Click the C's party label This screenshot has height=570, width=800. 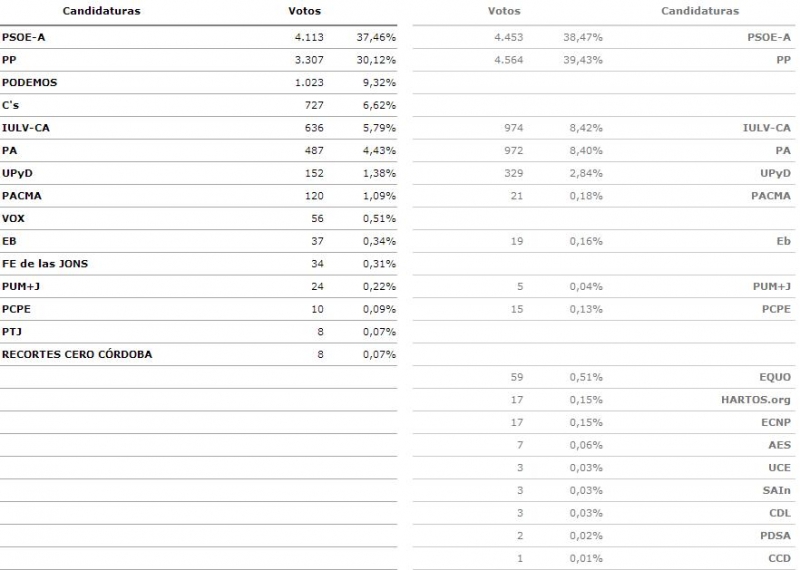(x=12, y=105)
